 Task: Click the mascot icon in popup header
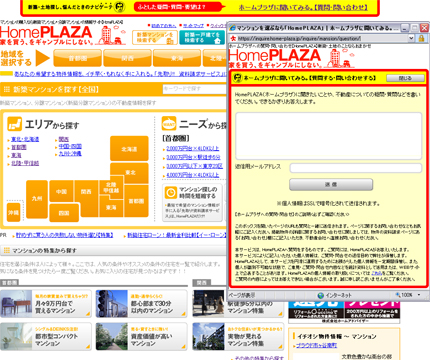pos(237,78)
